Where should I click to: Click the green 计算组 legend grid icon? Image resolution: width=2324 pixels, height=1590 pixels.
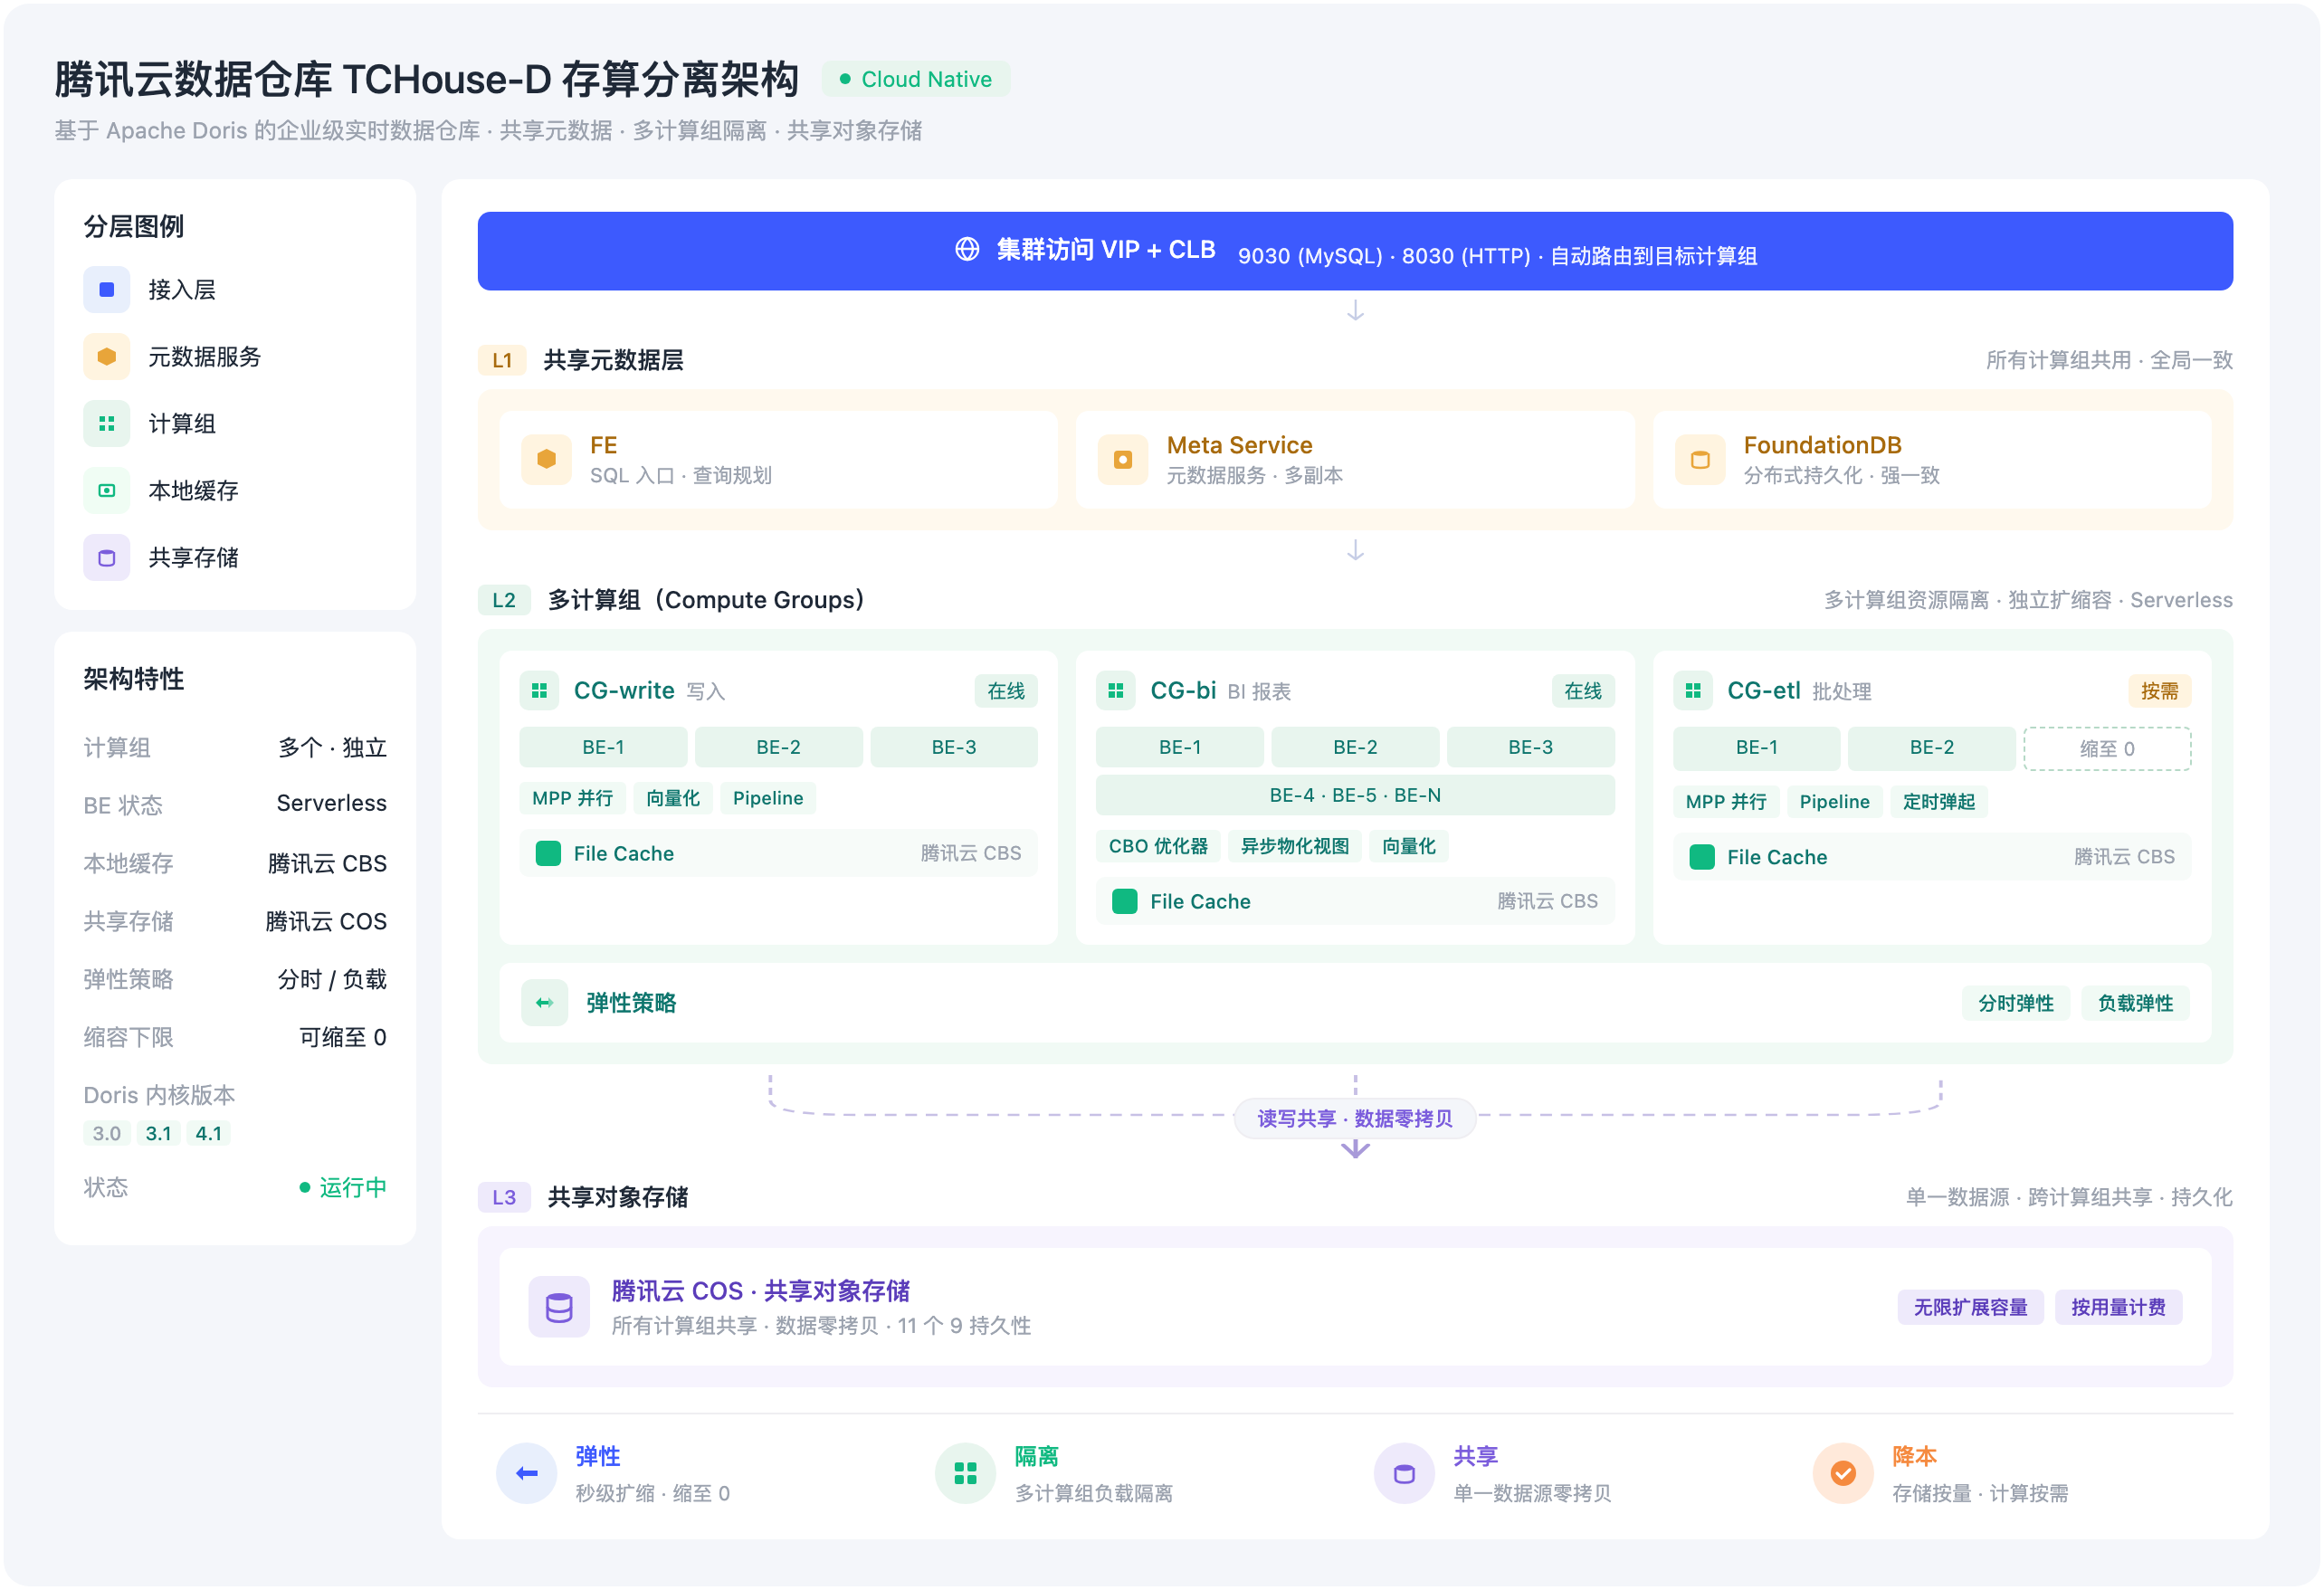107,424
